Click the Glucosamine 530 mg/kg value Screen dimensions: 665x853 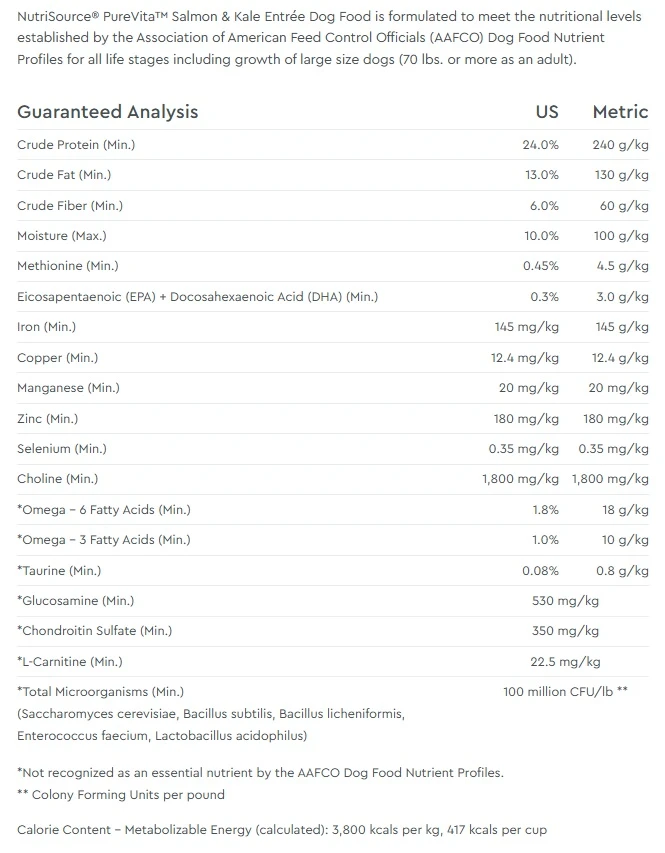click(565, 601)
